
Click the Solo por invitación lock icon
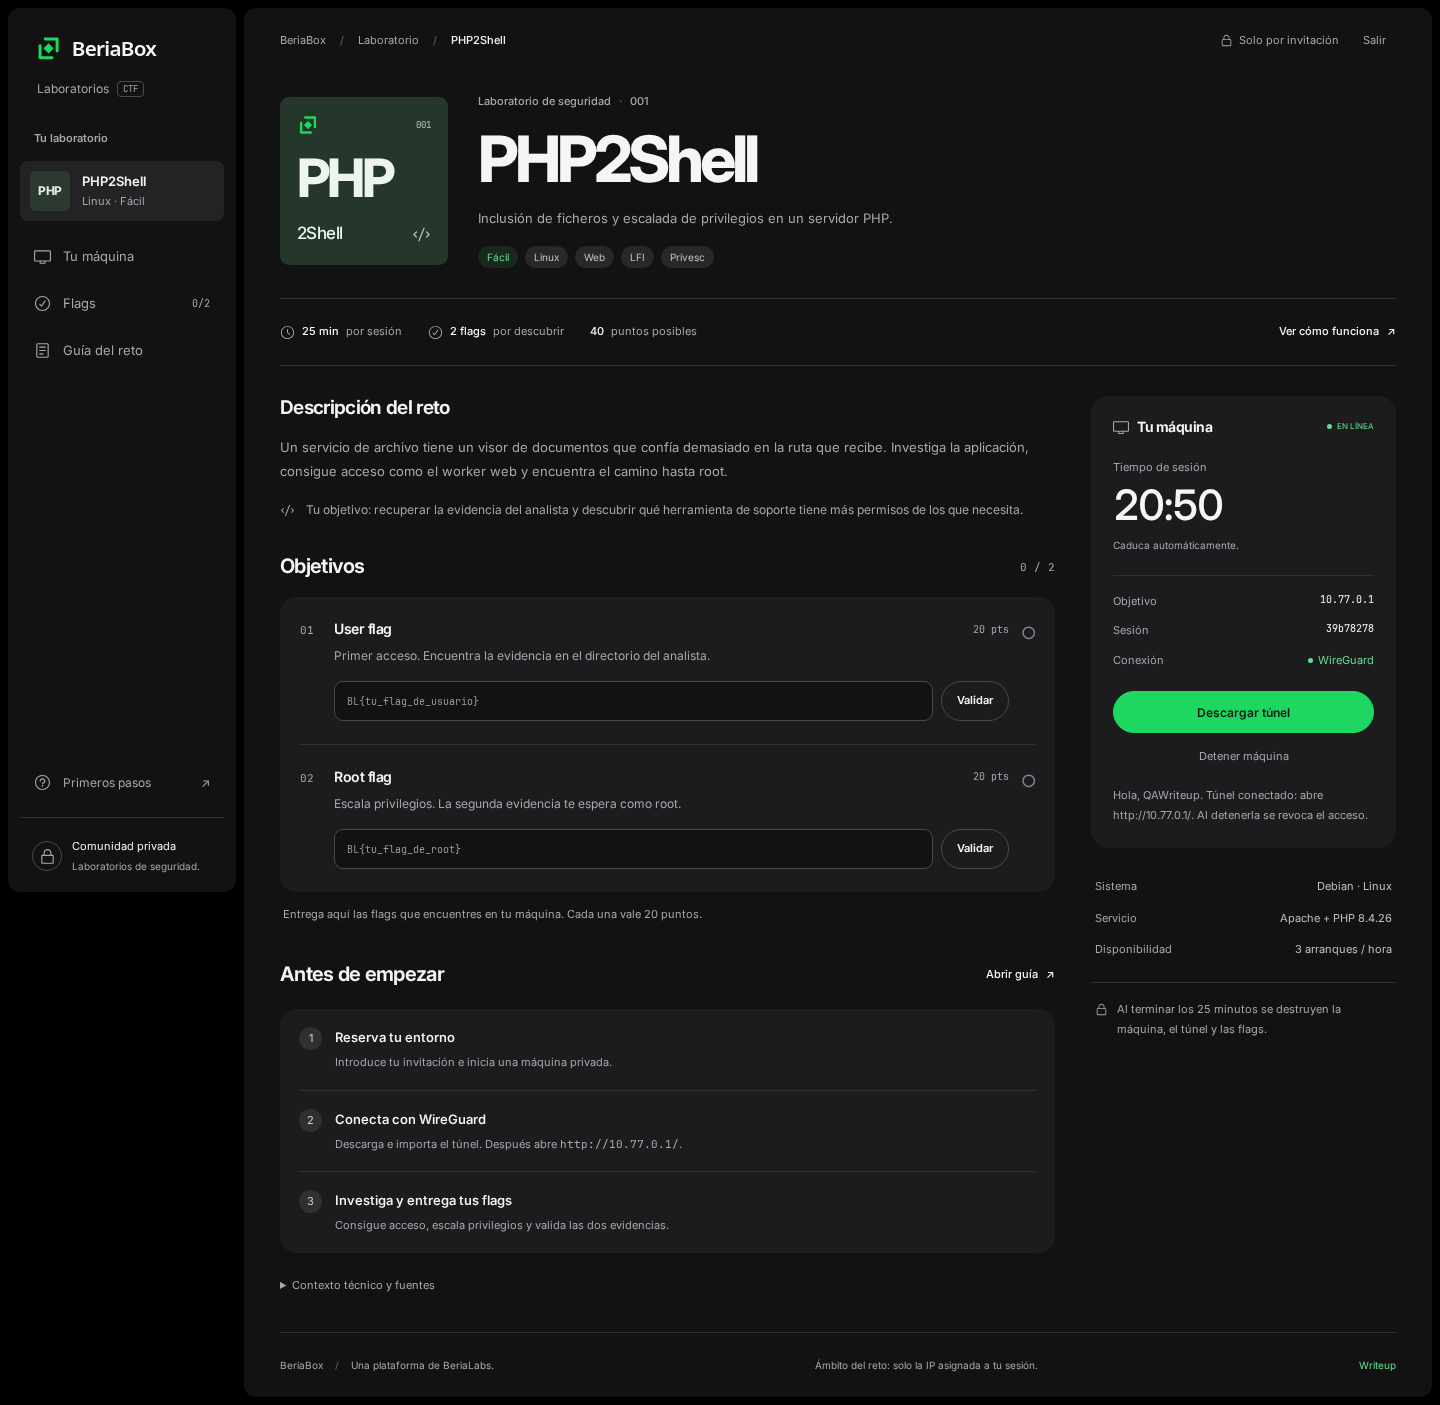[x=1226, y=41]
